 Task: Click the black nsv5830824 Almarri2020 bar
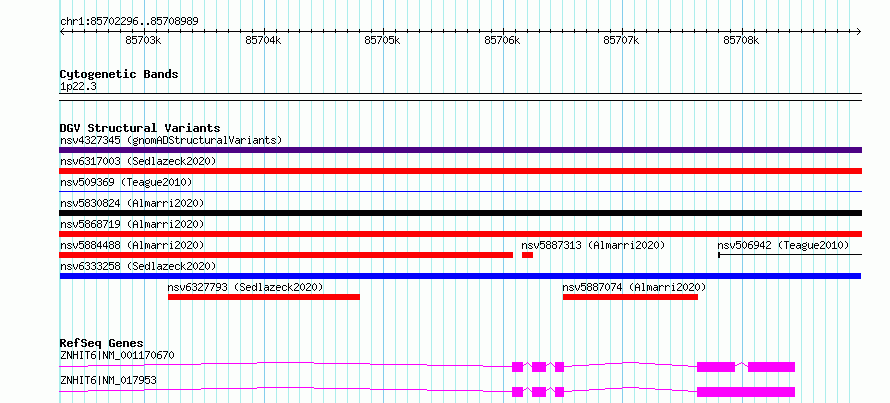[460, 213]
